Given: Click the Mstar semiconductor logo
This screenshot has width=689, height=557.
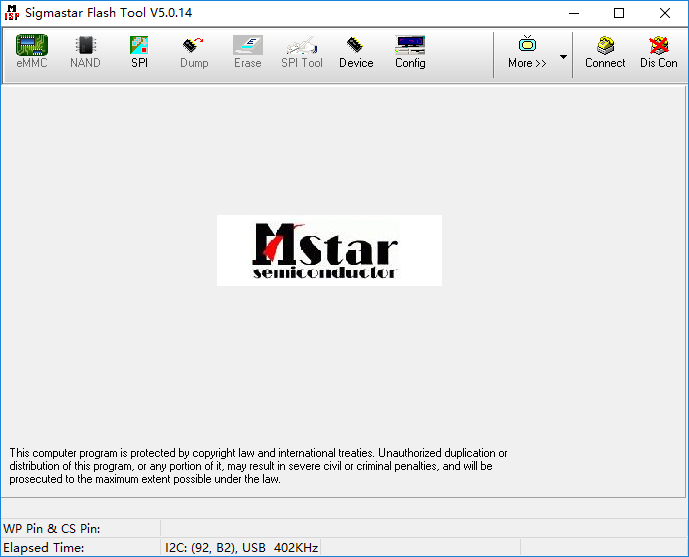Looking at the screenshot, I should pyautogui.click(x=329, y=250).
